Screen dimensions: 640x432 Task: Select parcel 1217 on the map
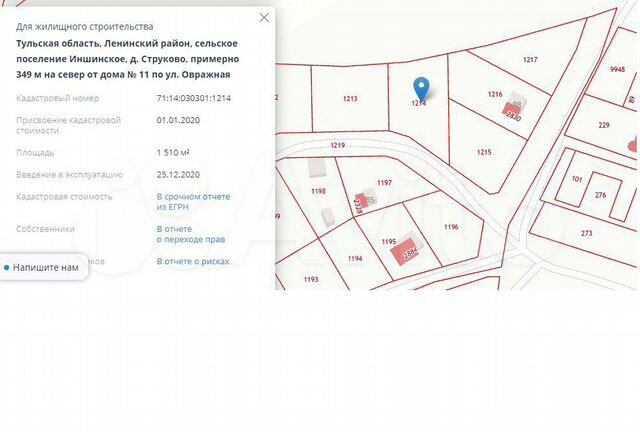530,60
